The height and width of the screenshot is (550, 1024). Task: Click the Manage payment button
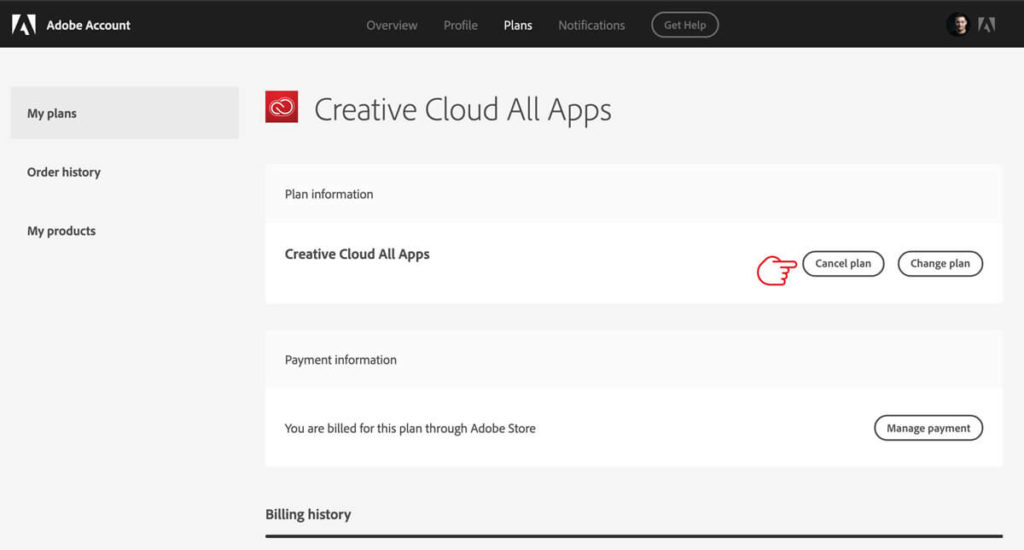928,428
